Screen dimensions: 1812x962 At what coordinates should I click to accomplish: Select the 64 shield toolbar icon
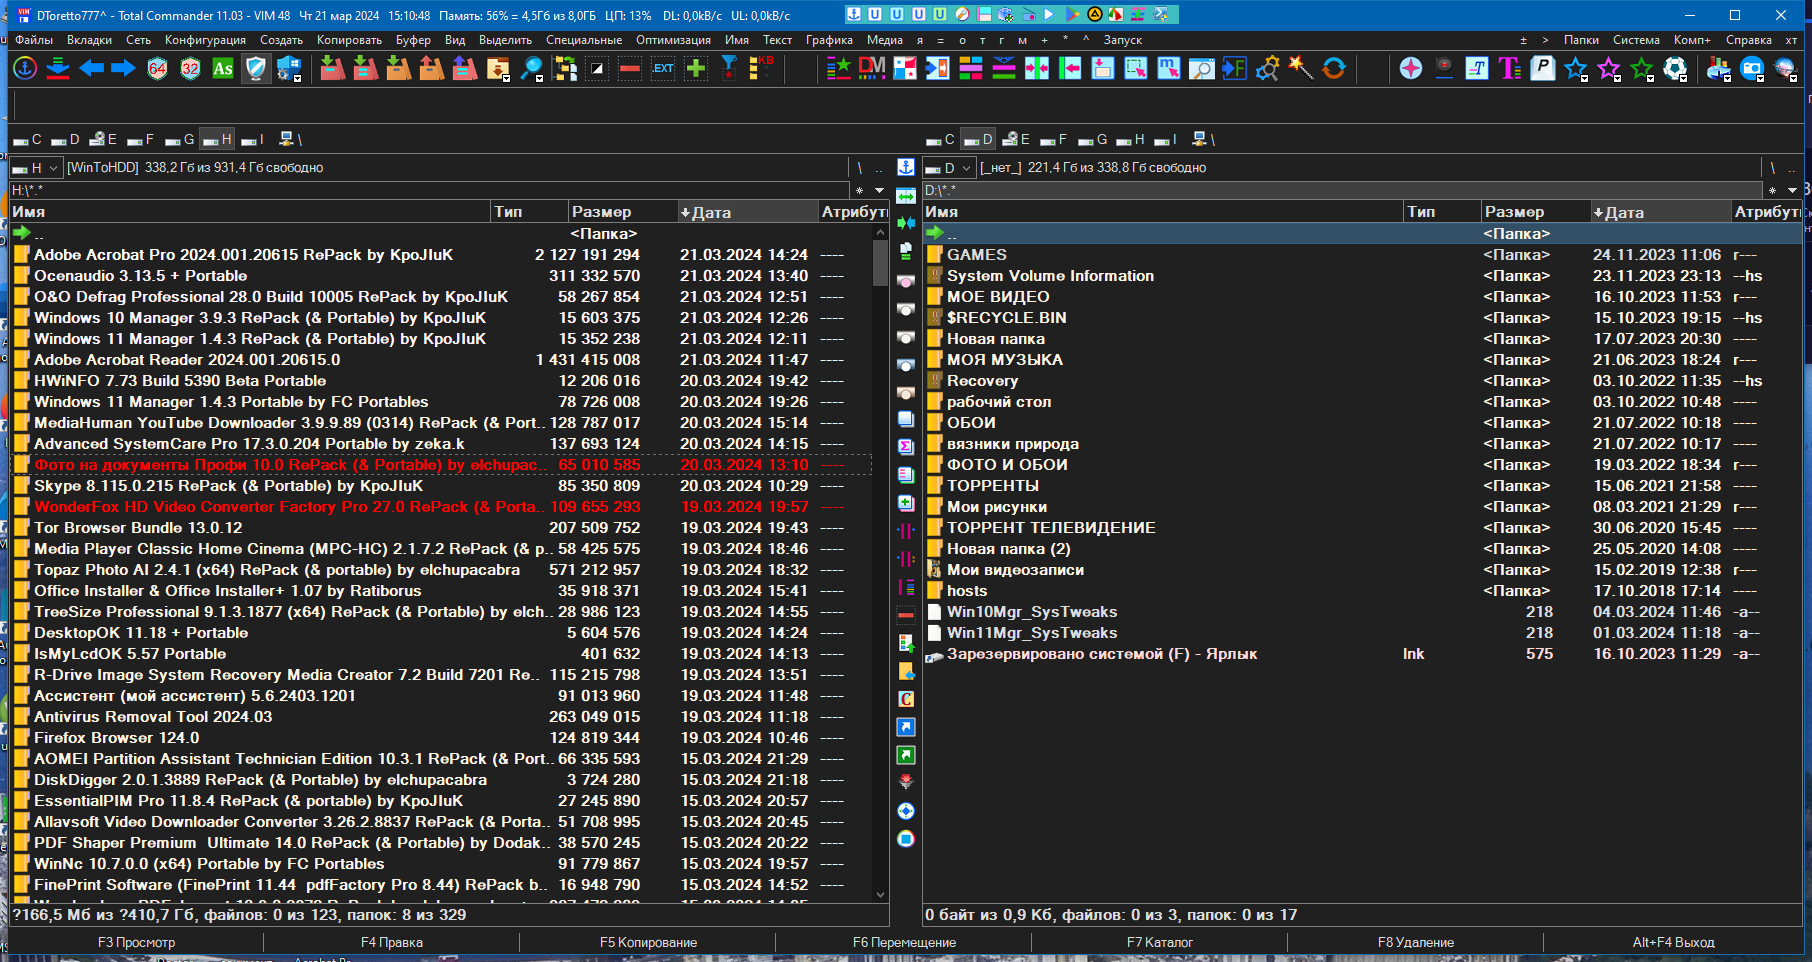pos(157,68)
